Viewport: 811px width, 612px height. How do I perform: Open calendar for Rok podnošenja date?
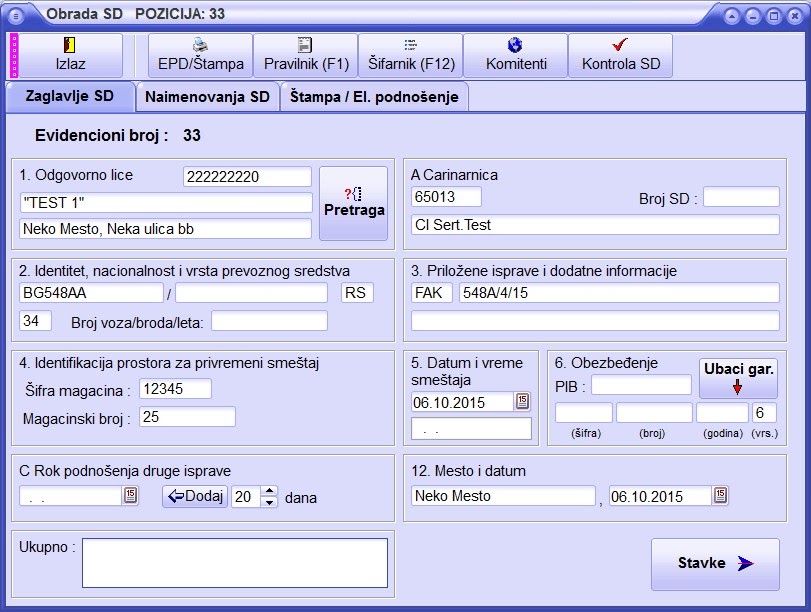[x=130, y=495]
